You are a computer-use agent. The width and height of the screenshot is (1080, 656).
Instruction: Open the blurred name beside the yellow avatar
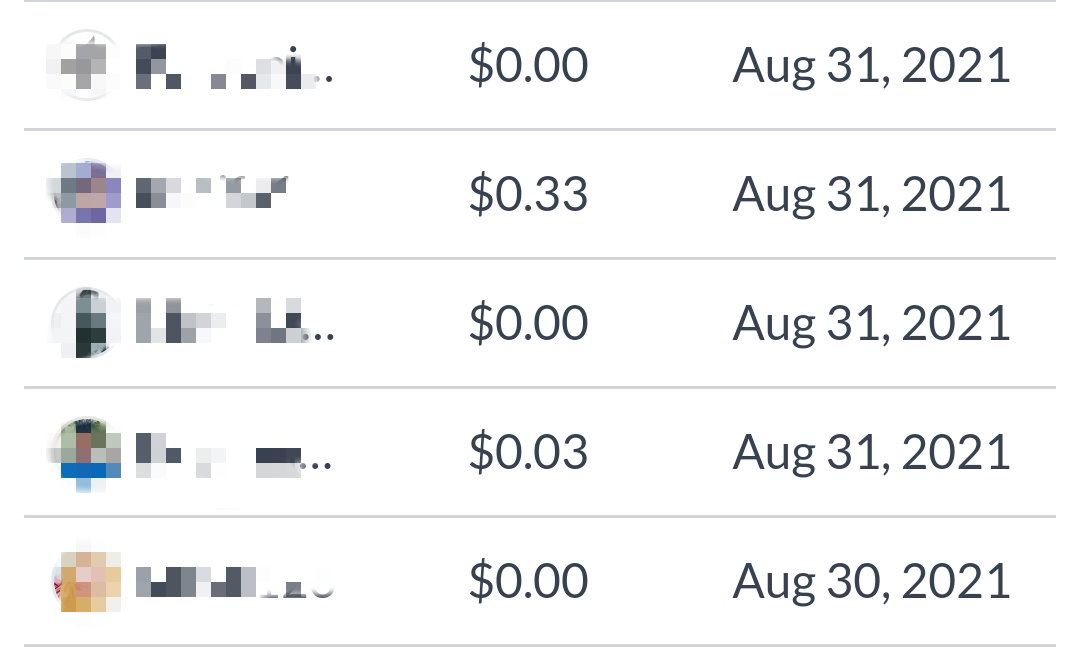[x=234, y=582]
